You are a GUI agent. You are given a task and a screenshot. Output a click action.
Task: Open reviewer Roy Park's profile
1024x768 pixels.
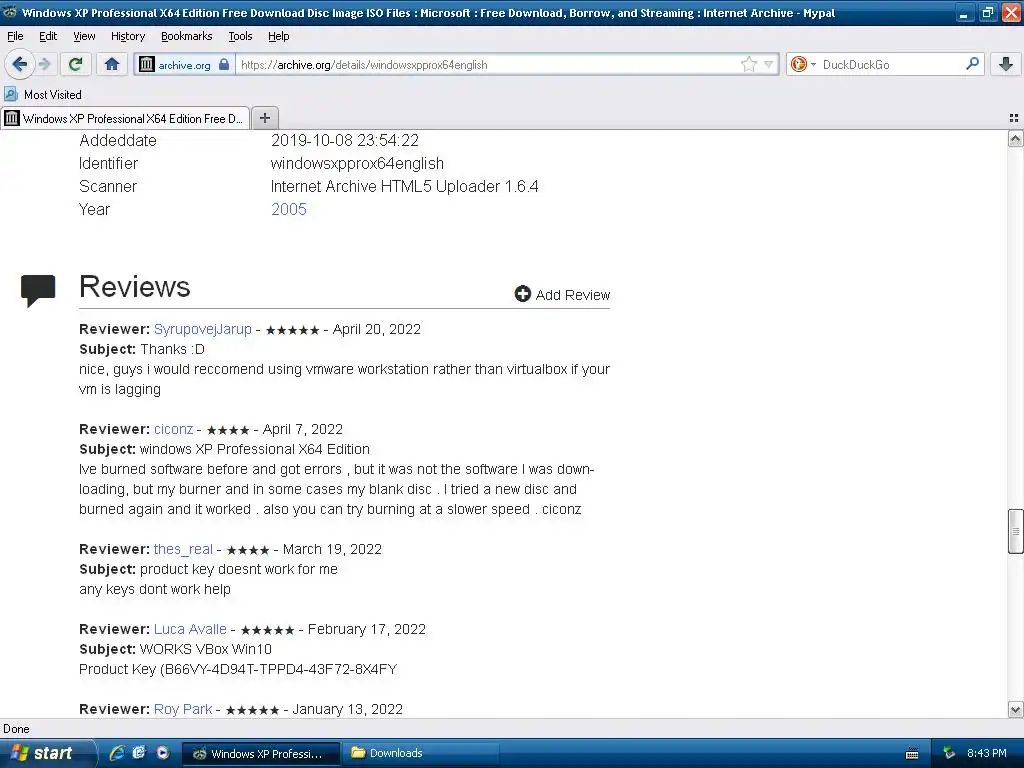click(183, 709)
